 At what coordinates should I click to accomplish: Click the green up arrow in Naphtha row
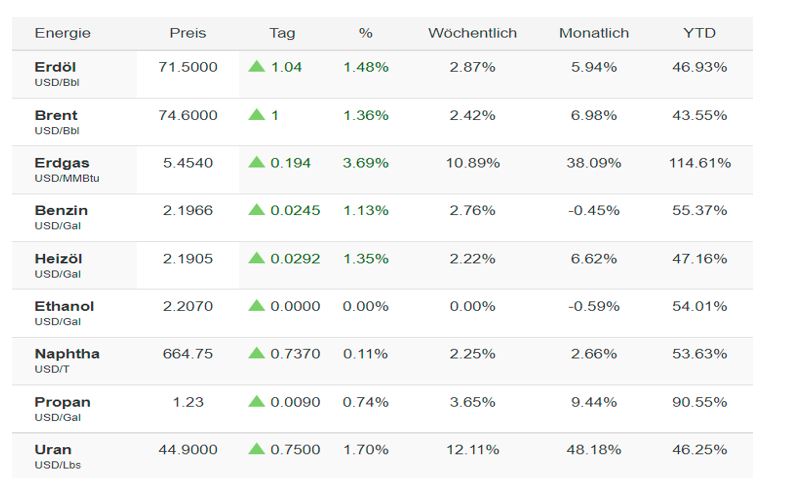(x=257, y=353)
